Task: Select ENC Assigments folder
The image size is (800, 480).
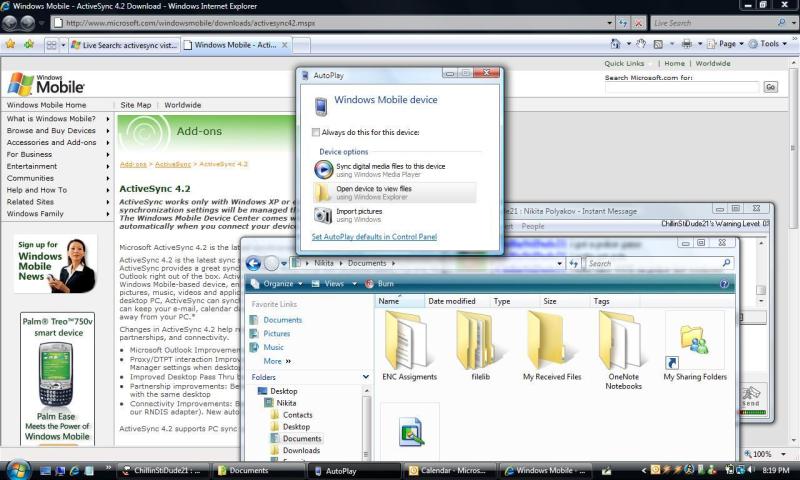Action: click(x=409, y=346)
